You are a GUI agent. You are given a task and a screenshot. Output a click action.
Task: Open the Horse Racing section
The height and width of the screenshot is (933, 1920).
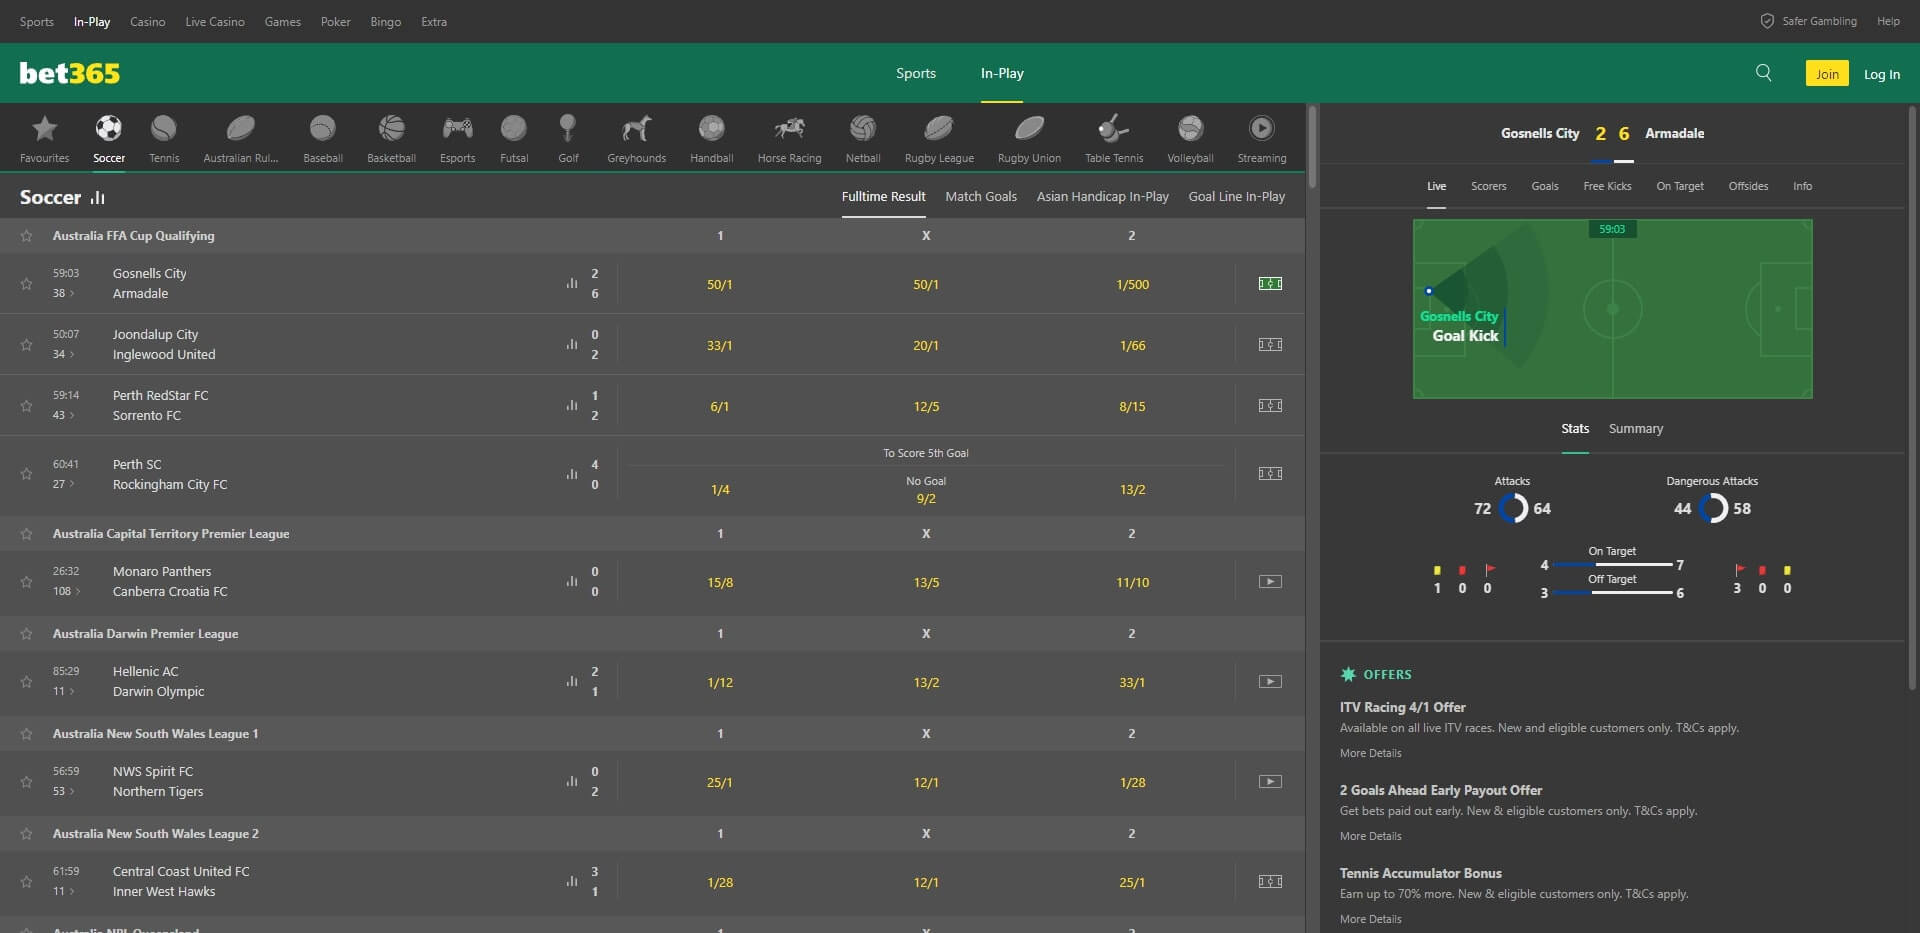(x=788, y=137)
